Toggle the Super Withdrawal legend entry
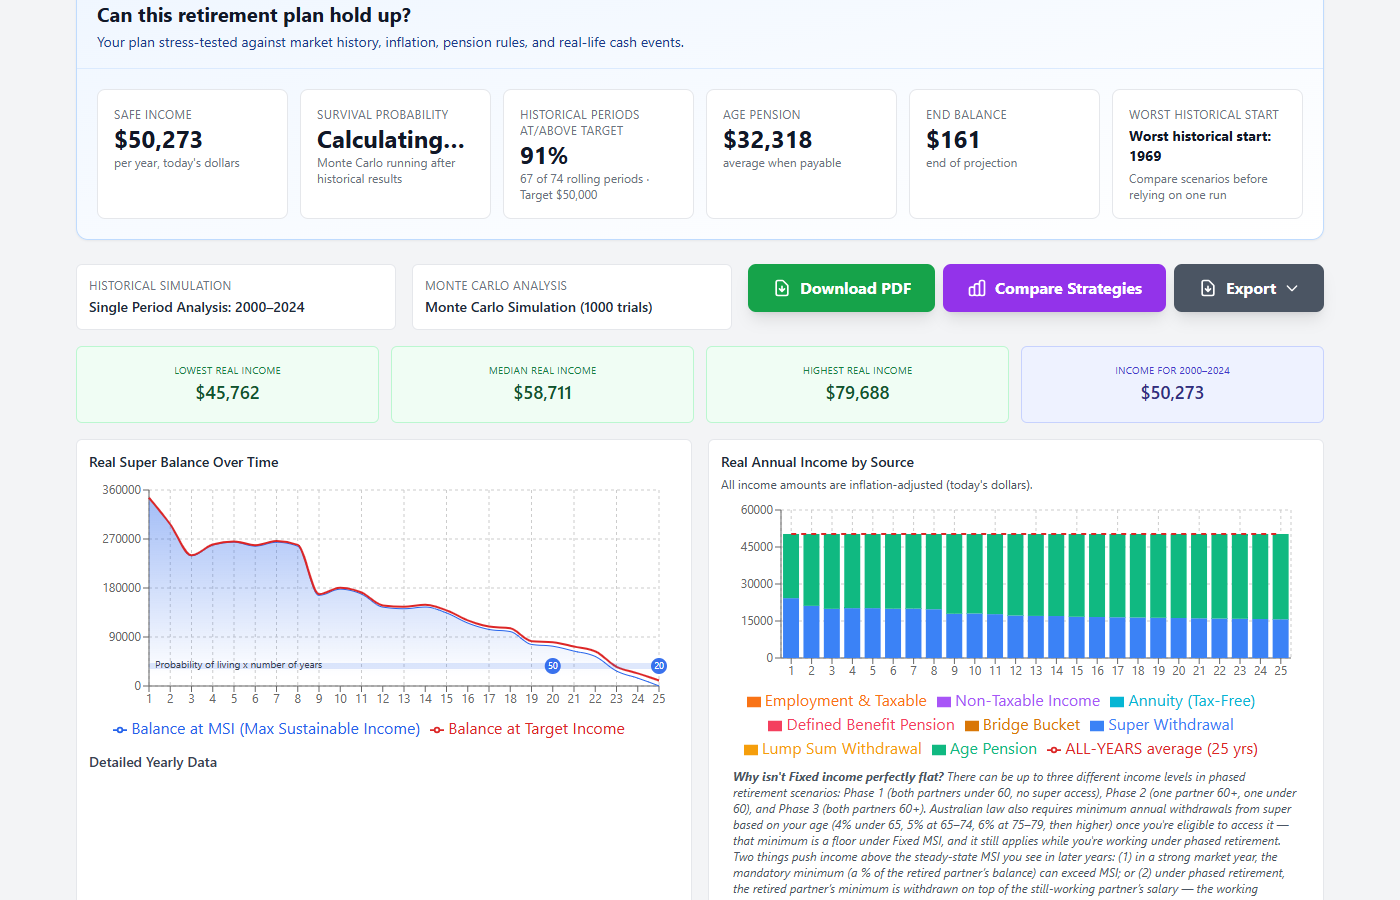 1162,725
